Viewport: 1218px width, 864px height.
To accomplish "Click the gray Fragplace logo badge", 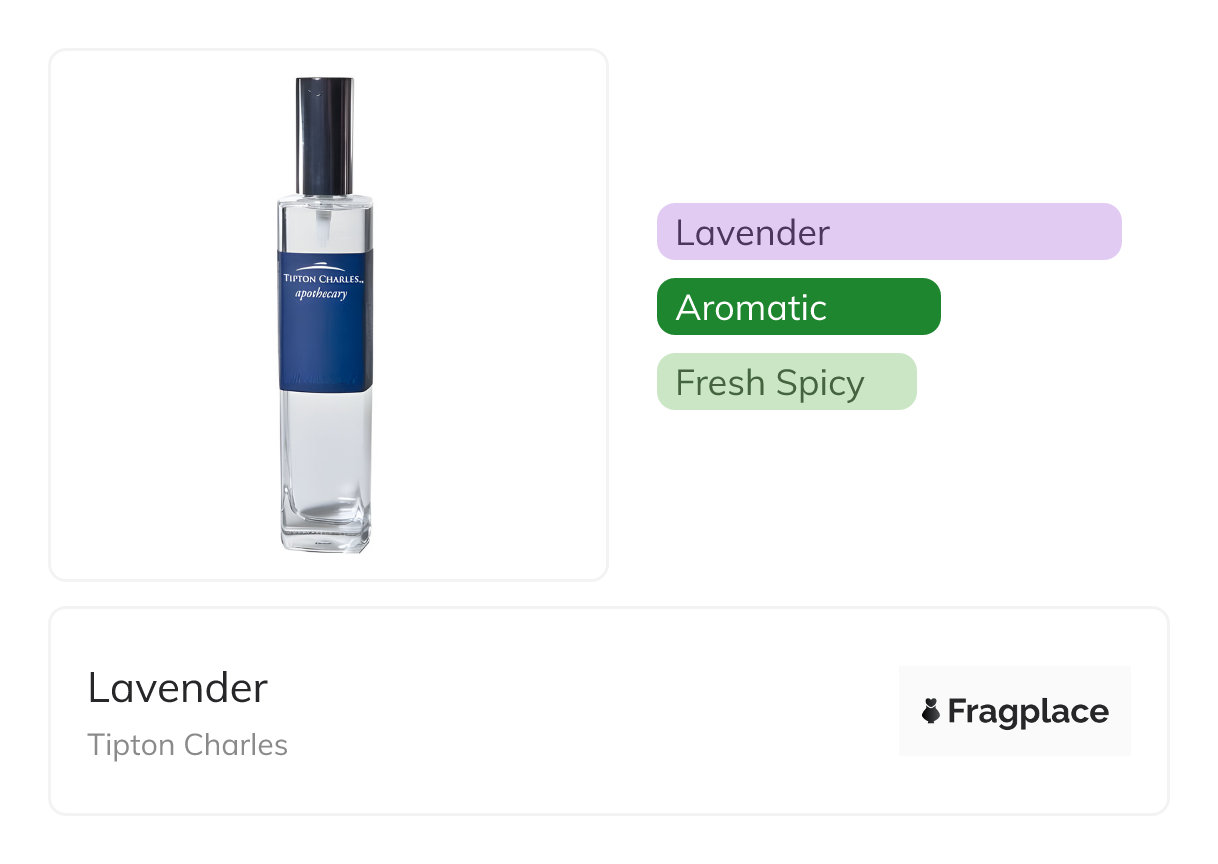I will (1015, 711).
